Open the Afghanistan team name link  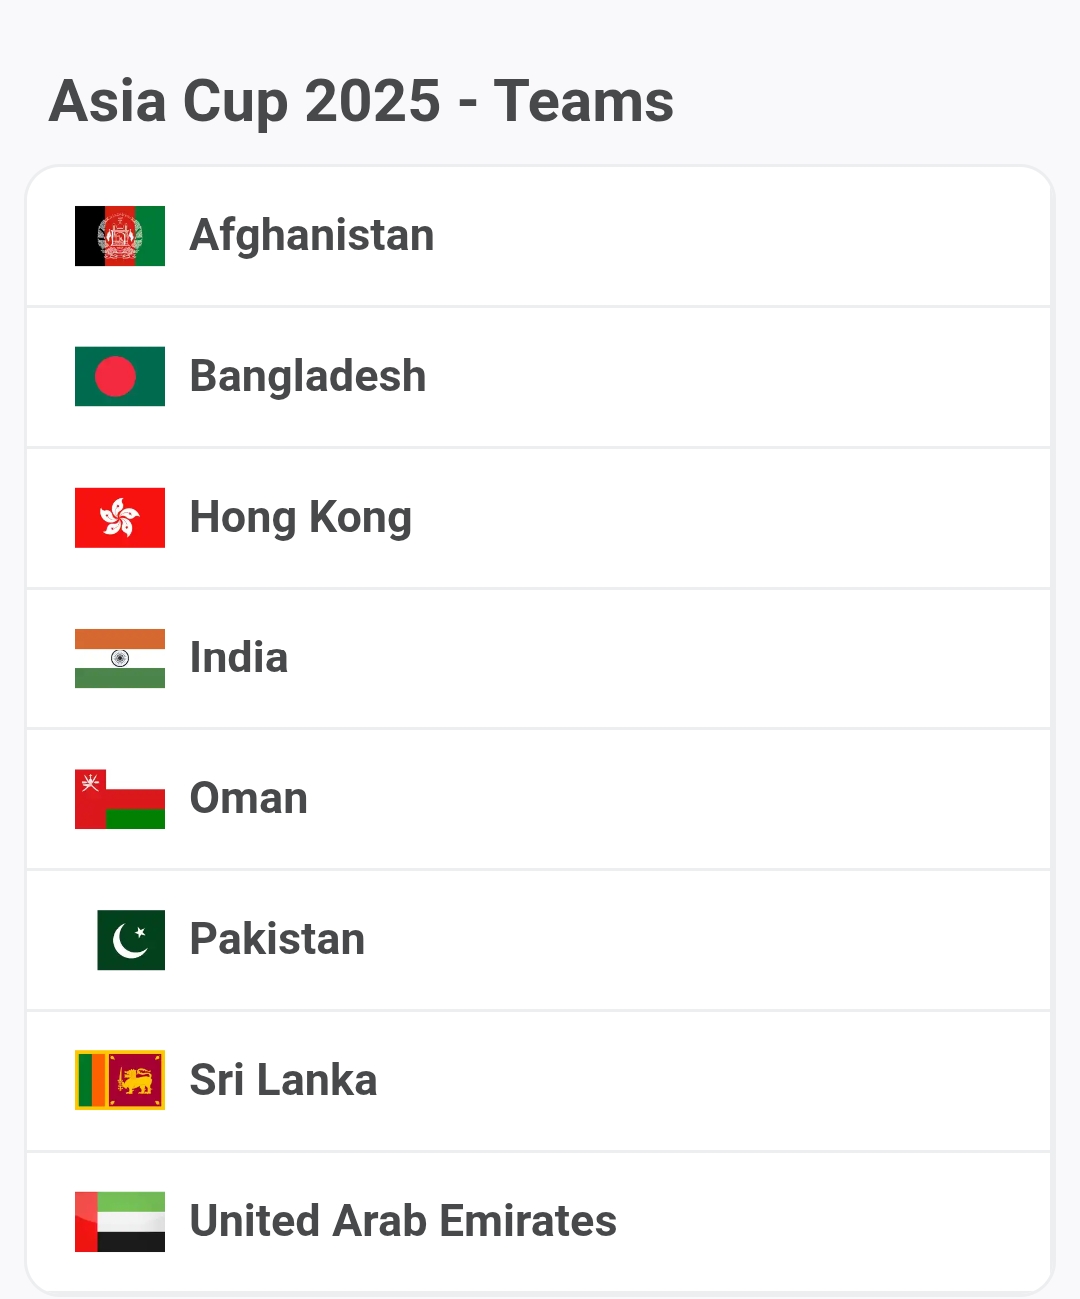312,237
